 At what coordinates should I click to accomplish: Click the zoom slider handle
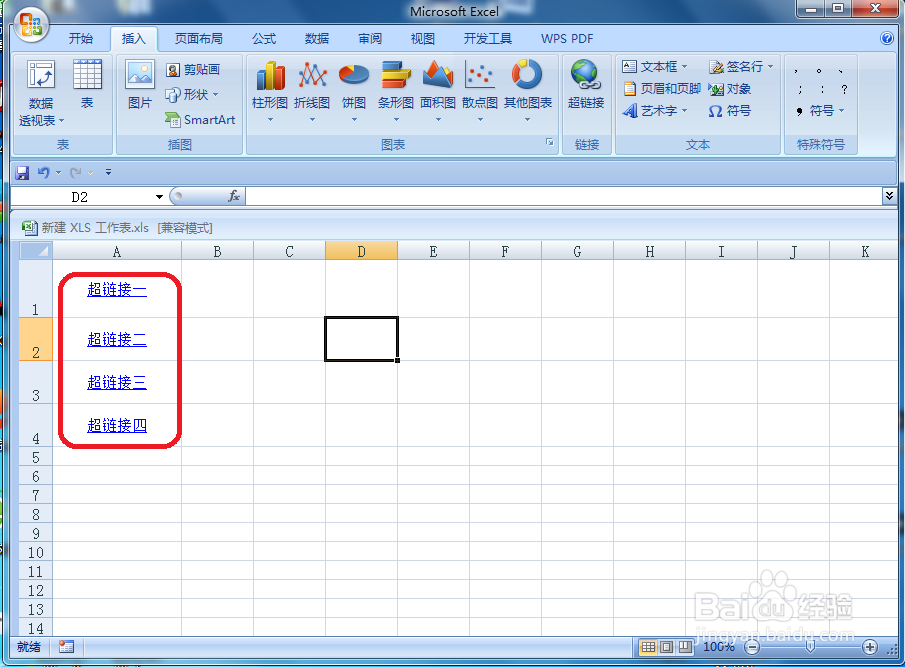pos(810,647)
